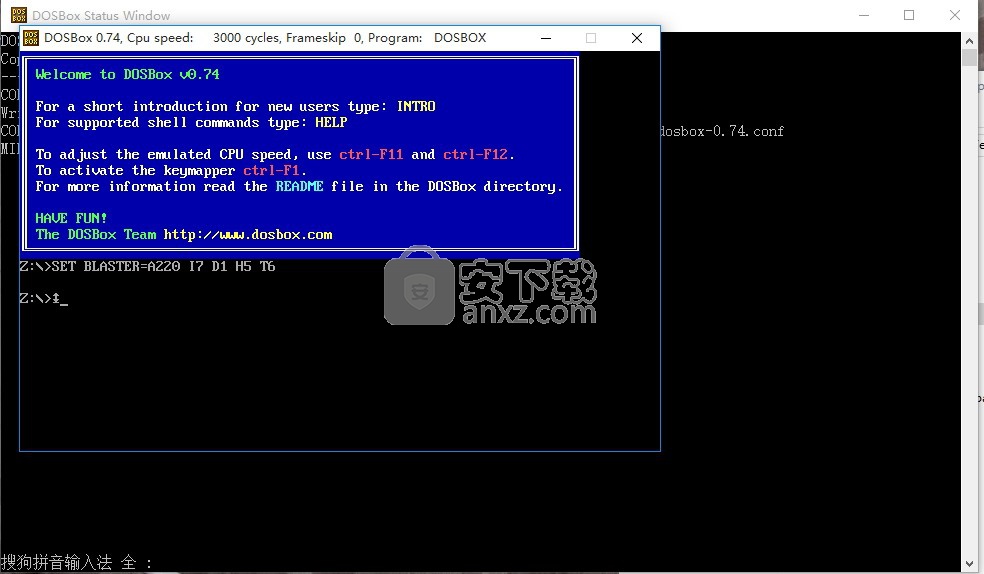Click the http://www.dosbox.com URL text
The image size is (984, 574).
pos(248,234)
